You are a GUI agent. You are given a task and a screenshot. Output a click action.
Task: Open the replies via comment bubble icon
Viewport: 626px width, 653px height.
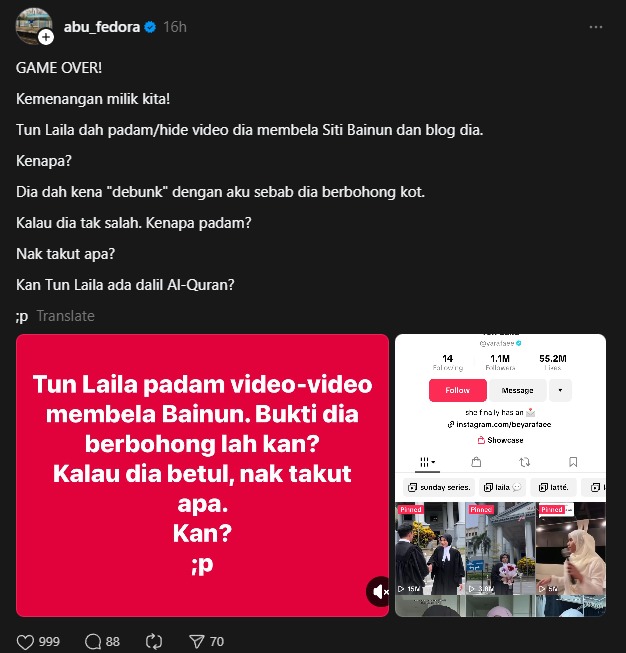(93, 642)
